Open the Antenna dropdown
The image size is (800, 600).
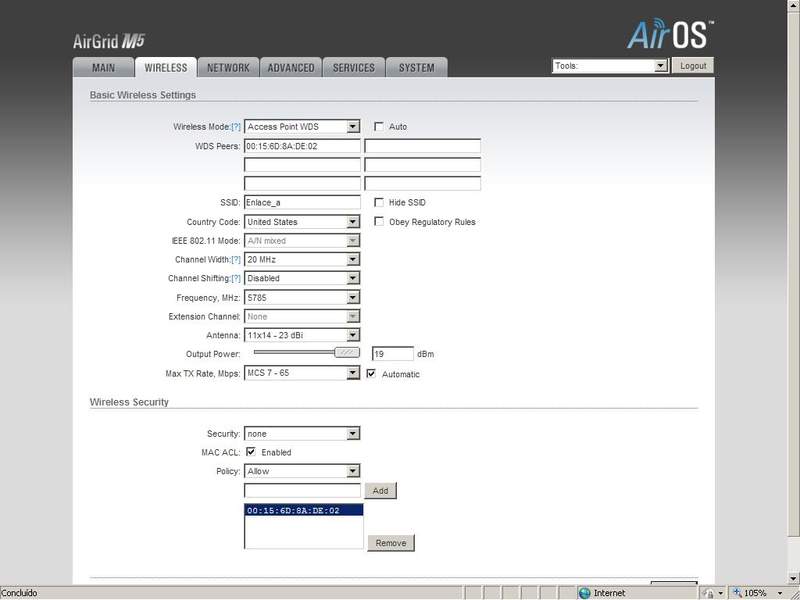[x=302, y=335]
